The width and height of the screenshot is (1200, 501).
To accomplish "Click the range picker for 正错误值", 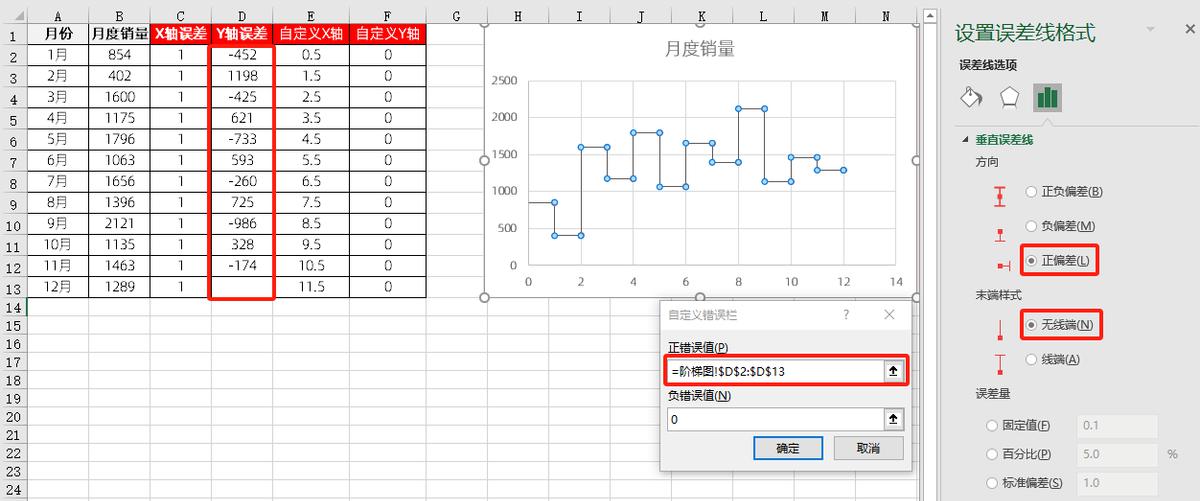I will tap(894, 370).
